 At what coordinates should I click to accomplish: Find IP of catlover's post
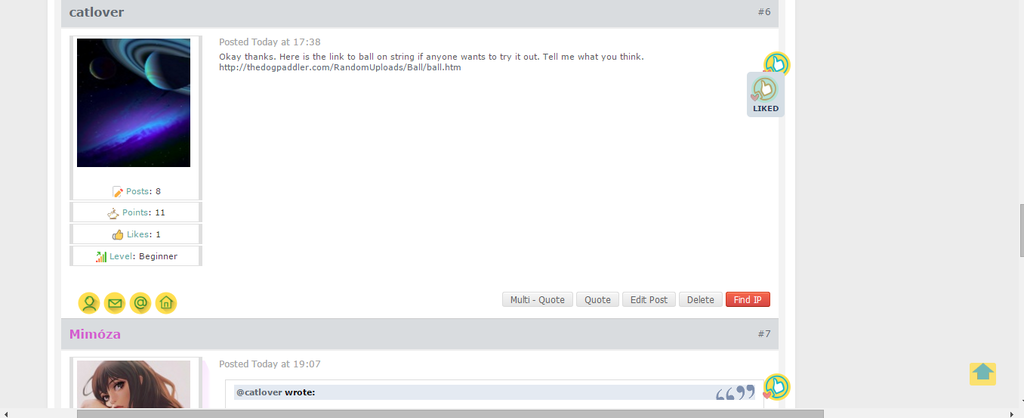pos(748,300)
